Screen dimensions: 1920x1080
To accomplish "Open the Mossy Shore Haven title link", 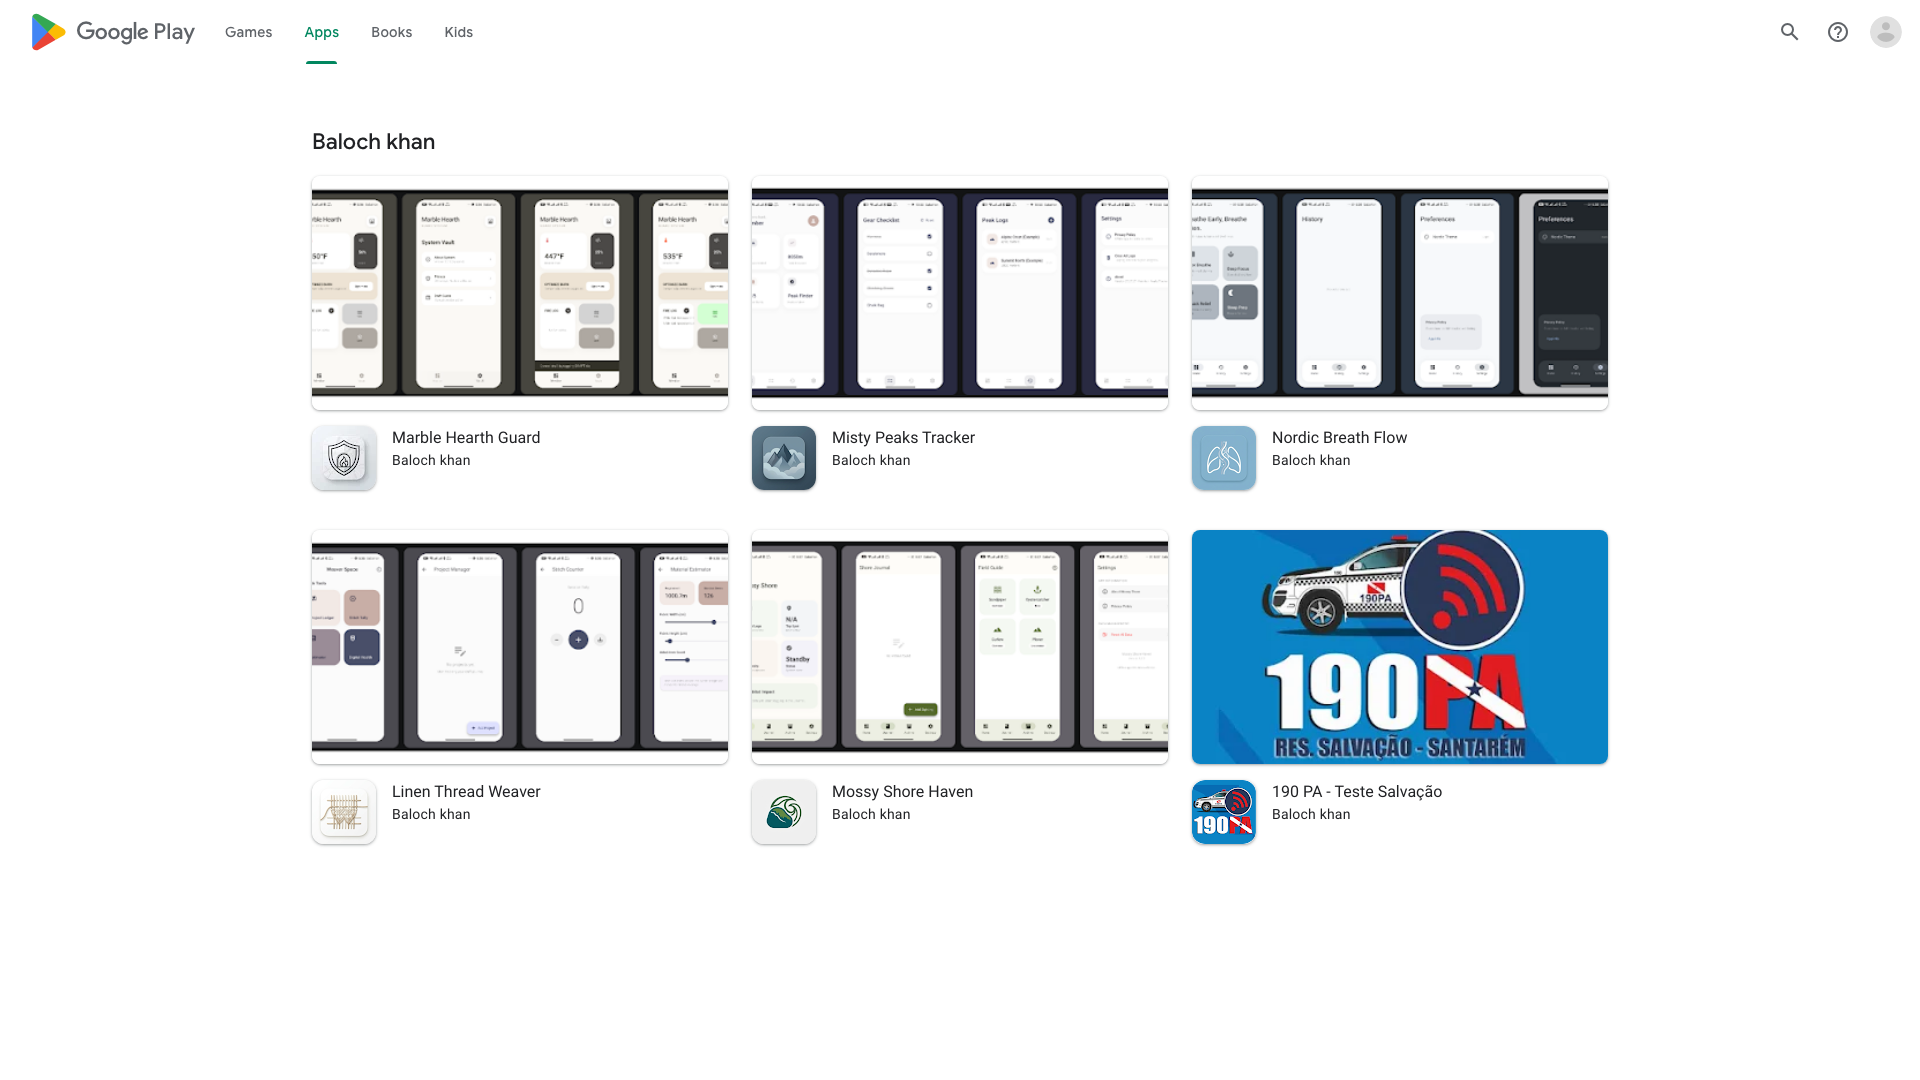I will coord(902,791).
